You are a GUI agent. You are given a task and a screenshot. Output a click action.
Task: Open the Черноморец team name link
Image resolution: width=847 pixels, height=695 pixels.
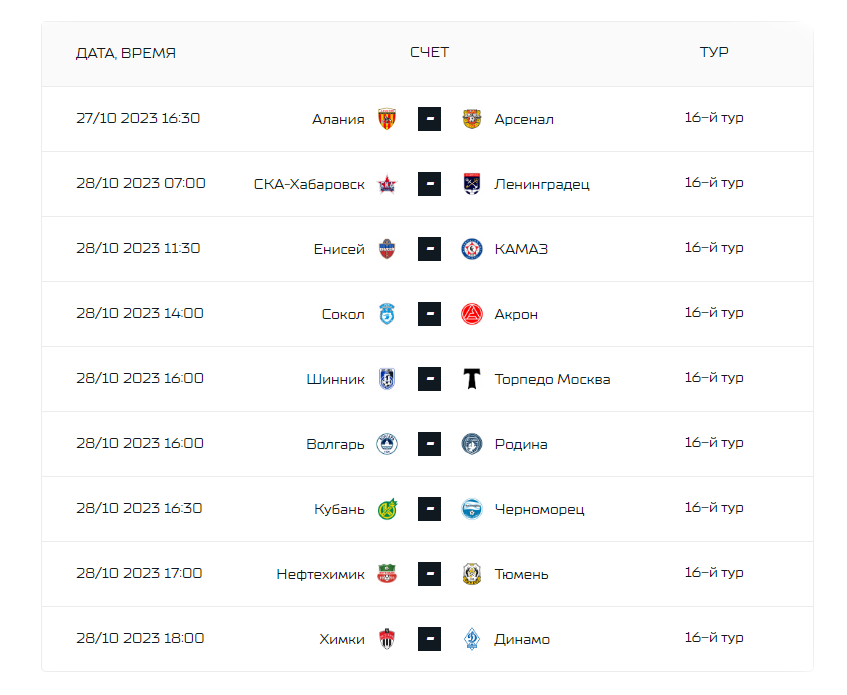539,510
